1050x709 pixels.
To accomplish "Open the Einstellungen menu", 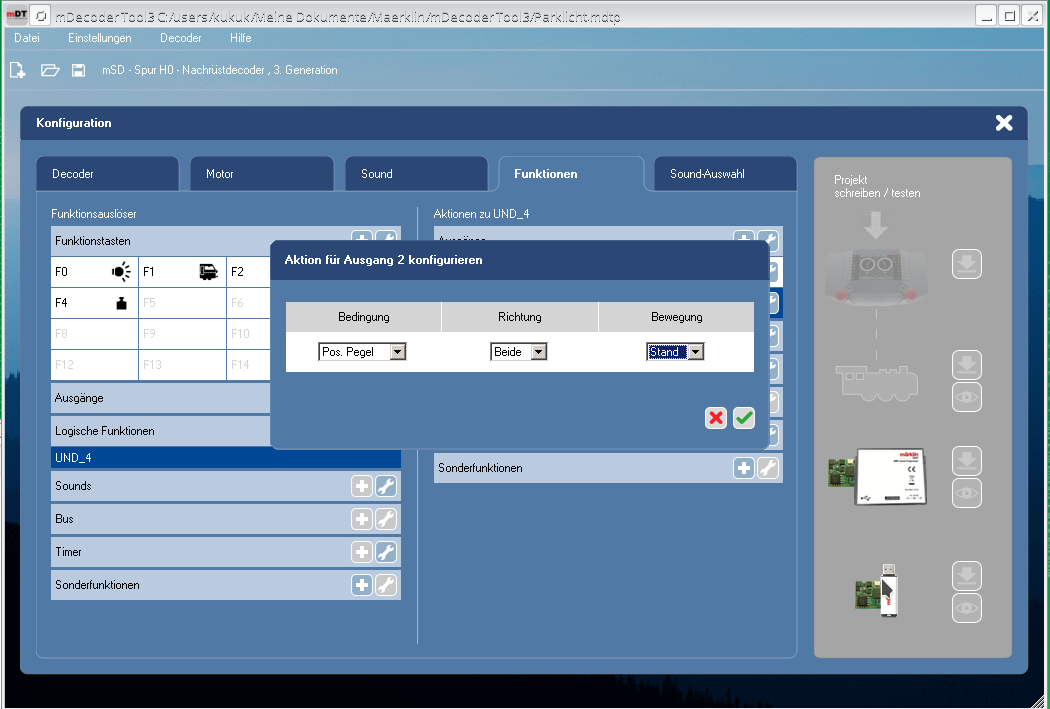I will [x=99, y=38].
